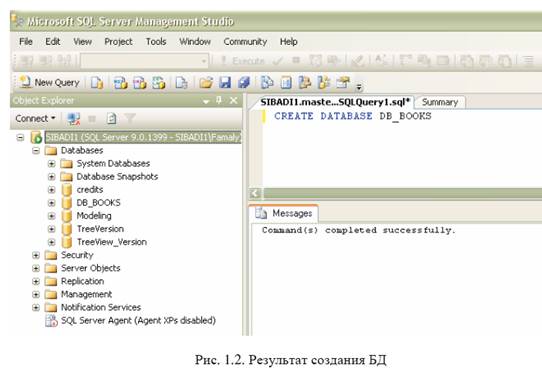Screen dimensions: 542x380
Task: Open the Connect dropdown in Object Explorer
Action: click(x=35, y=119)
